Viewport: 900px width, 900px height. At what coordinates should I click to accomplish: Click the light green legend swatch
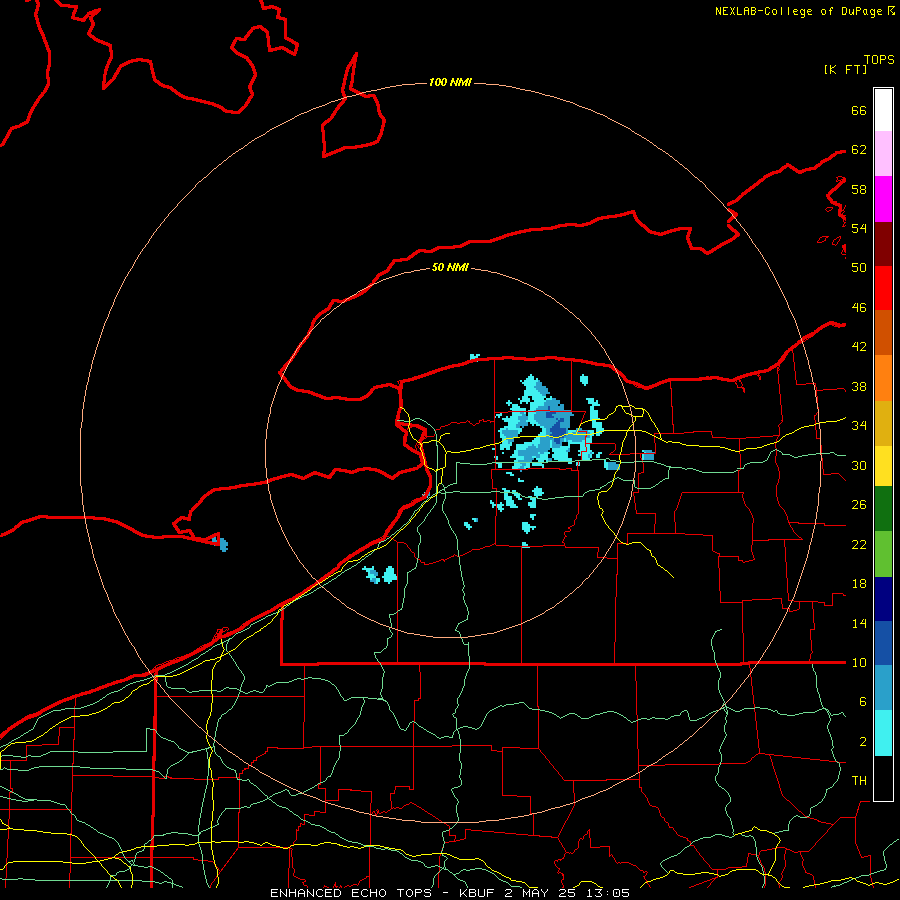(883, 554)
